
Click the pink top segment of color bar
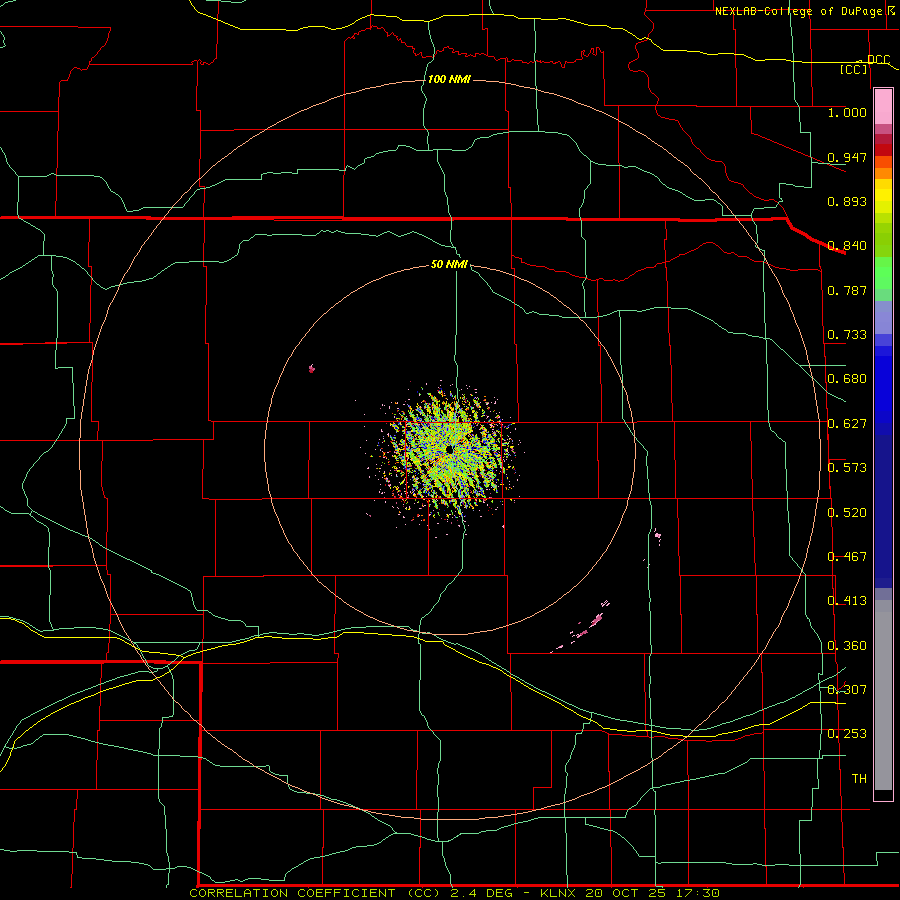(883, 107)
